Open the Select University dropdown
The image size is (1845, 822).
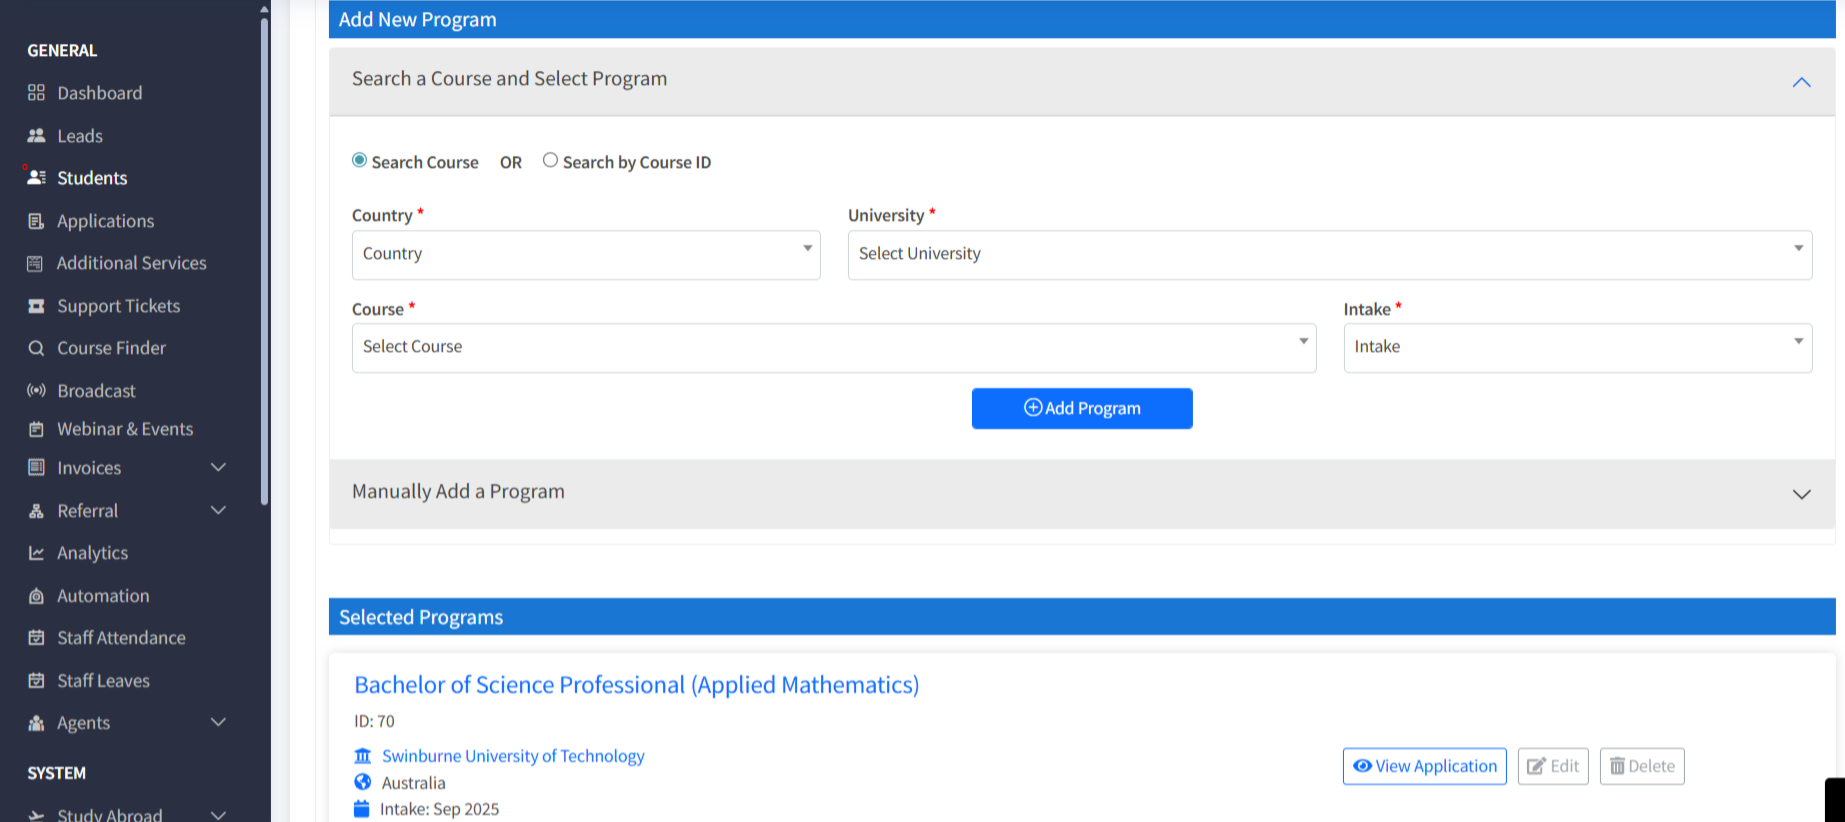click(x=1329, y=255)
